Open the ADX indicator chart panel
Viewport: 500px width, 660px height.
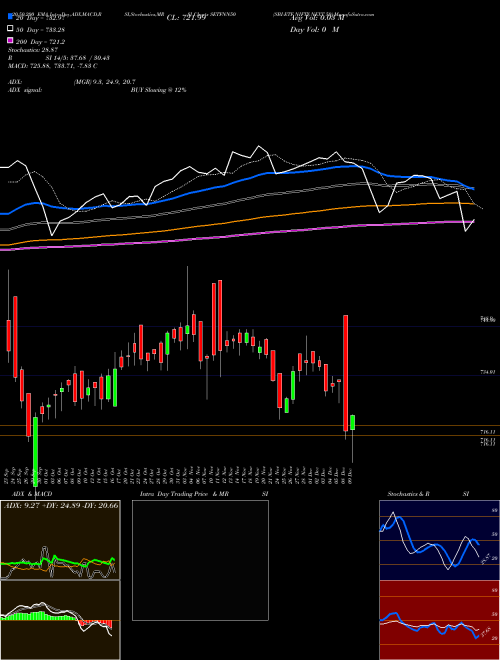[x=60, y=540]
